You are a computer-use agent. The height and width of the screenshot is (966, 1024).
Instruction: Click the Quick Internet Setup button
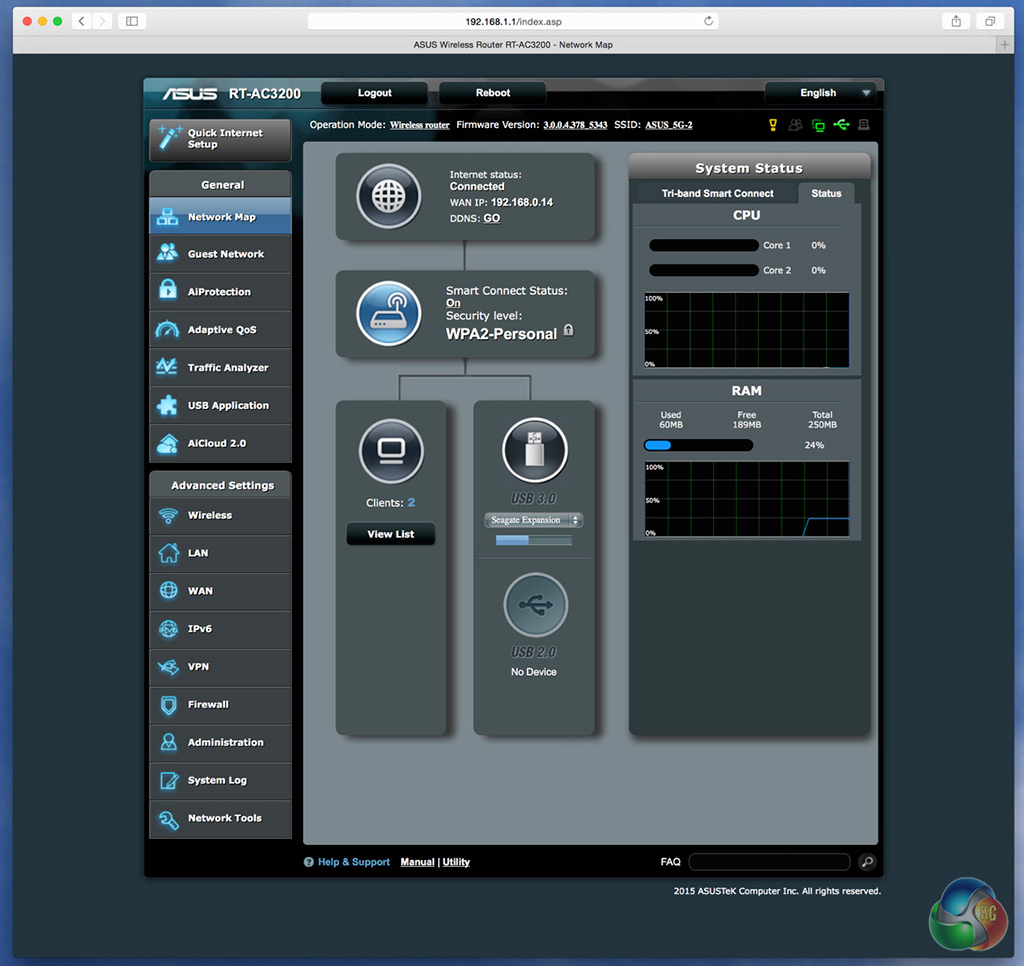(220, 138)
